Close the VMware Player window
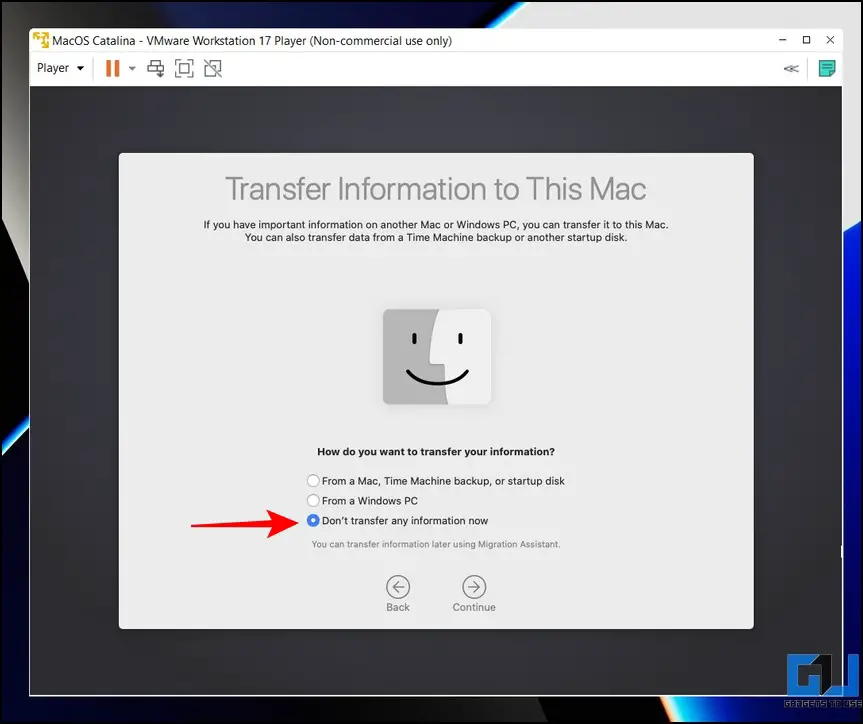The height and width of the screenshot is (724, 863). pos(834,41)
